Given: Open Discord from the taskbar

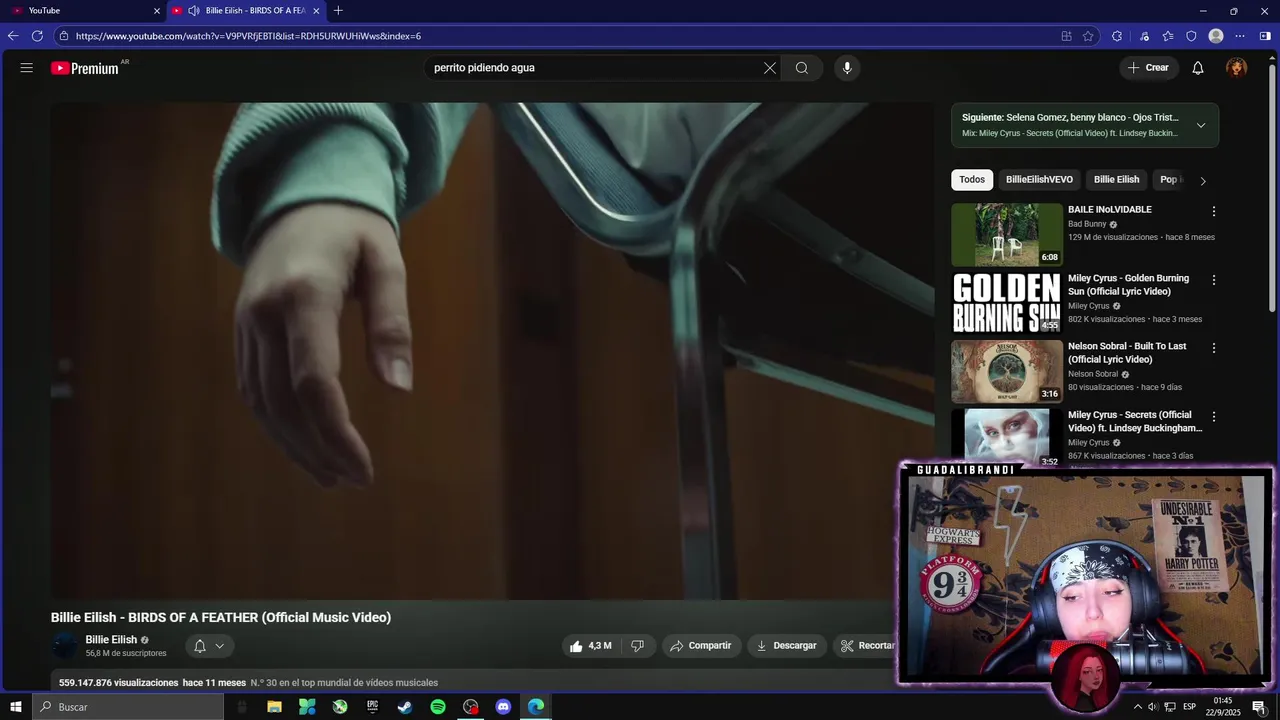Looking at the screenshot, I should click(x=503, y=707).
